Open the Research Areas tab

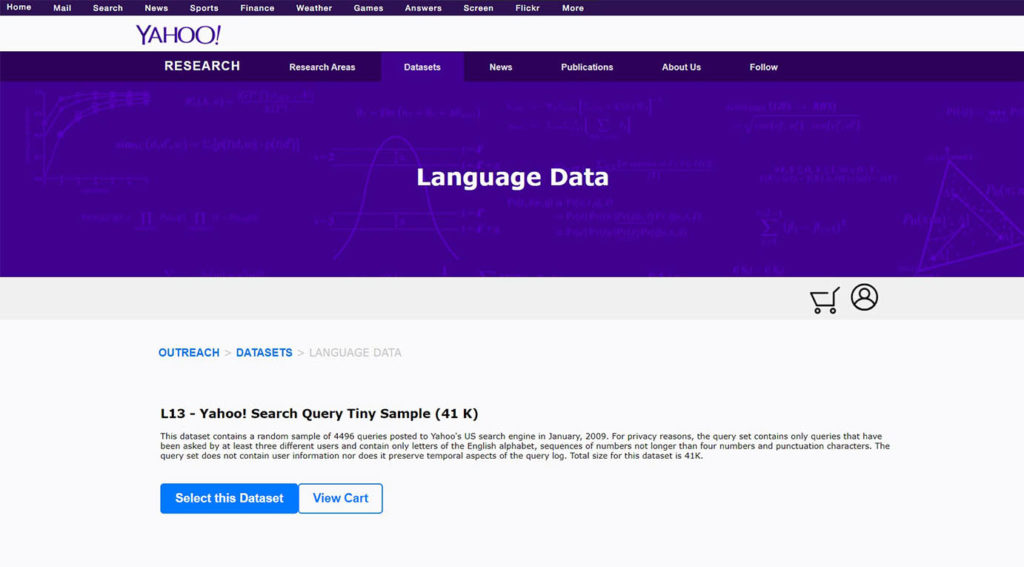[x=322, y=67]
